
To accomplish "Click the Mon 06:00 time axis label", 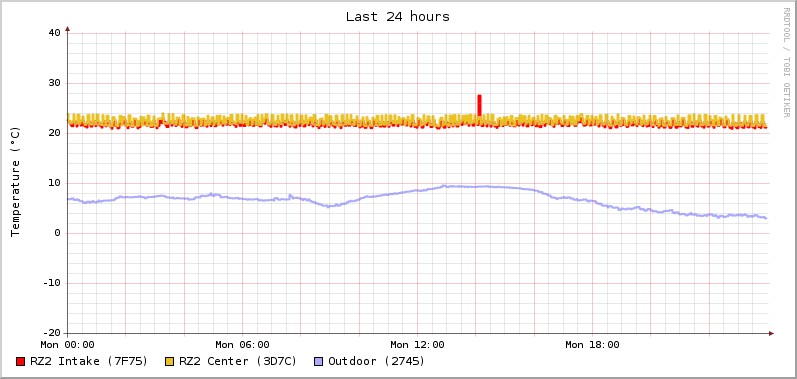I will tap(242, 345).
